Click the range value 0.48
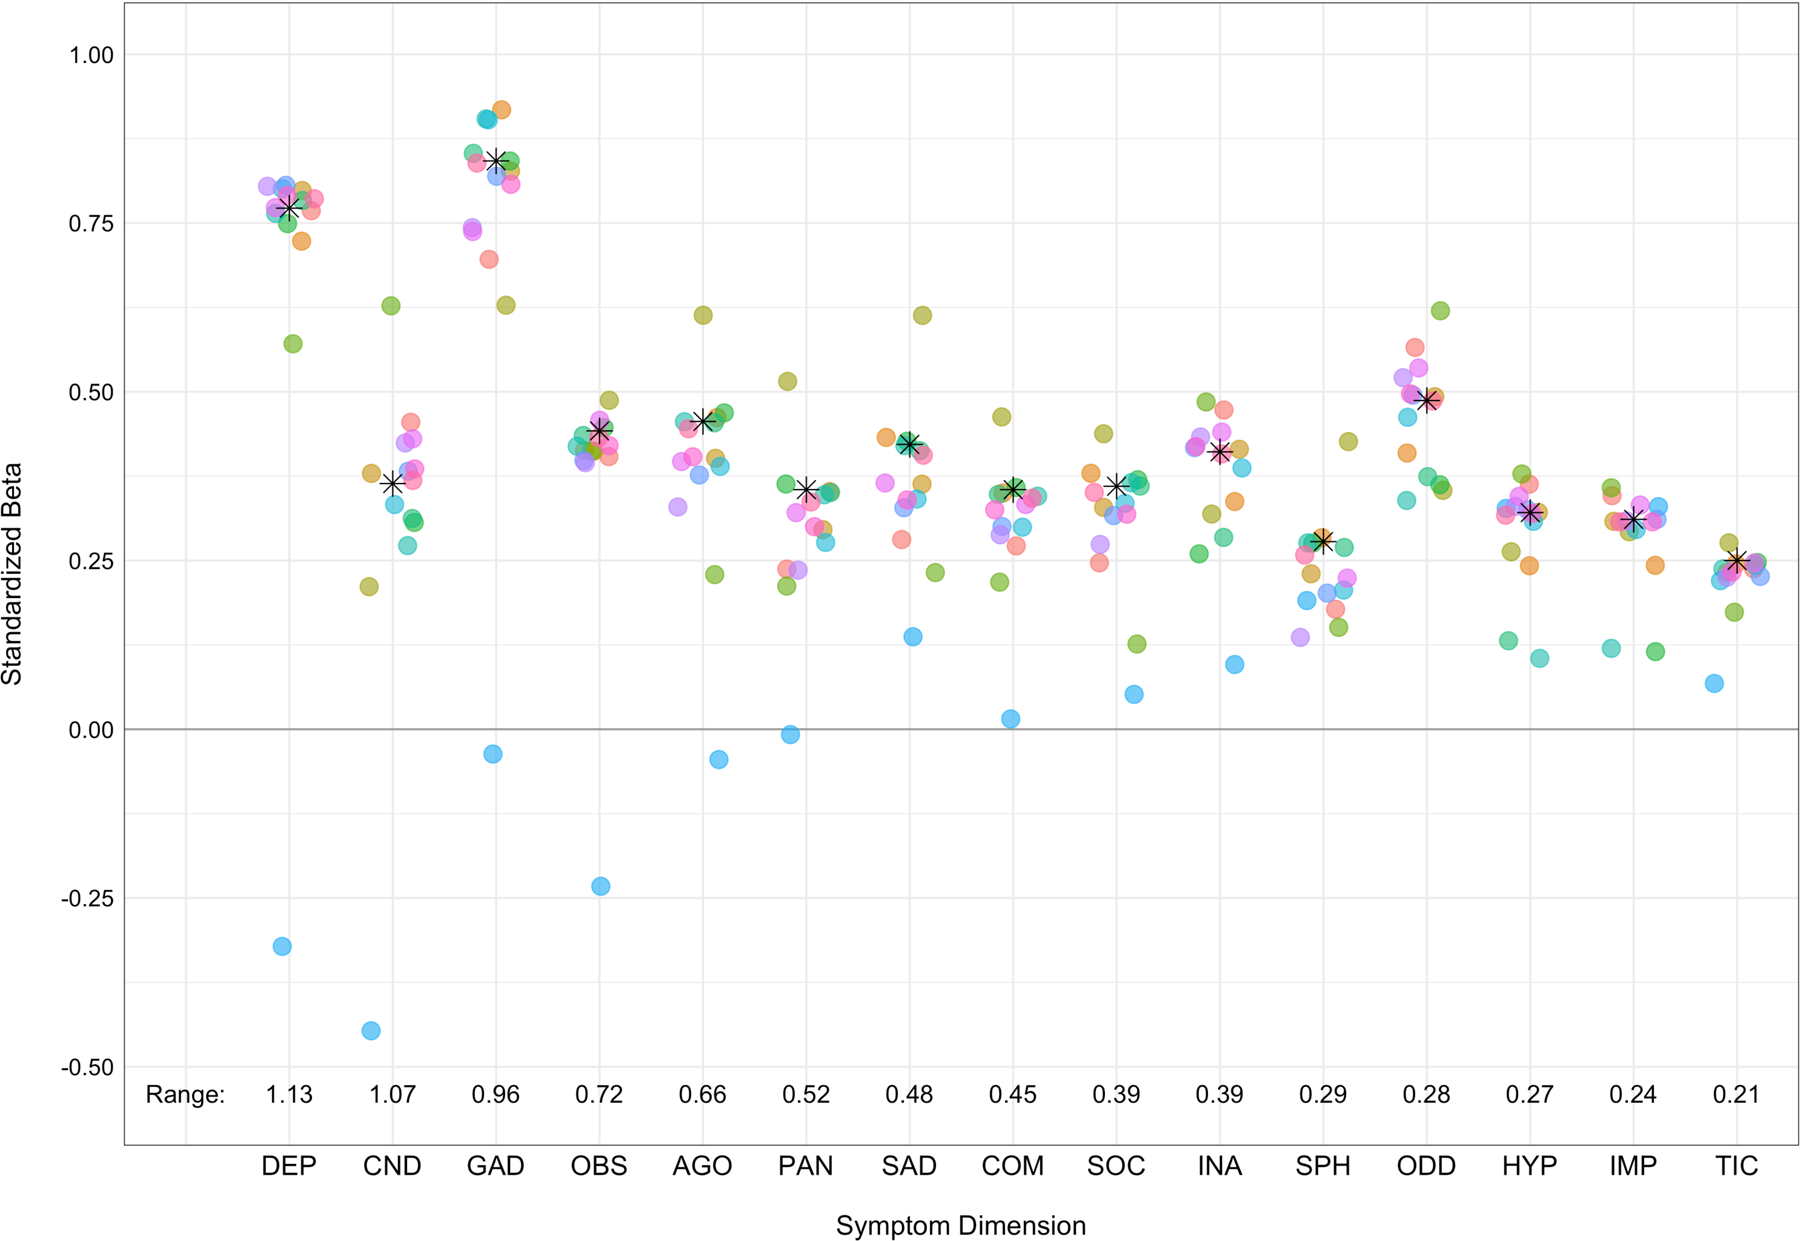Screen dimensions: 1800x1241 point(909,1095)
